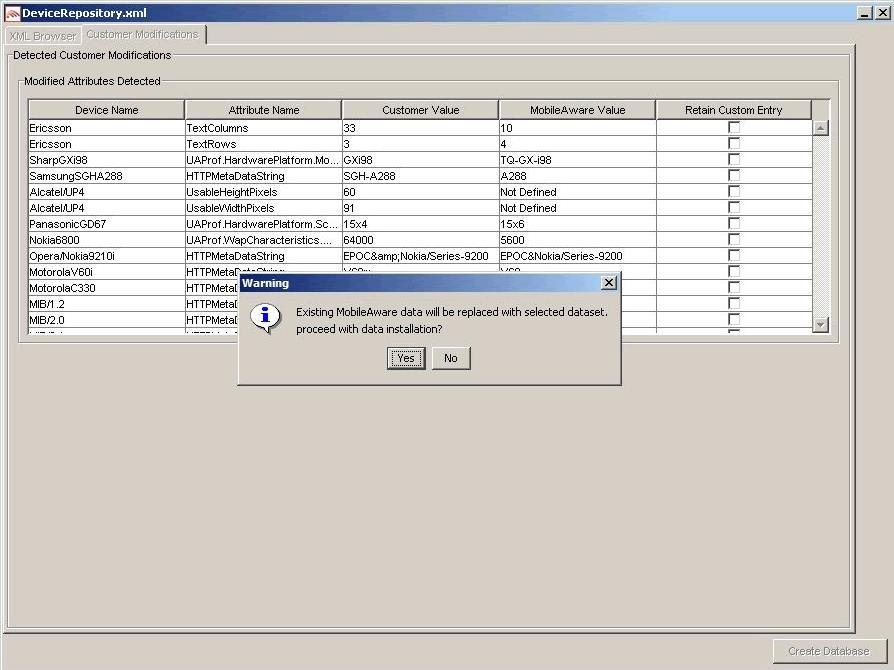Select the Opera/Nokia9210i device cell

point(107,255)
